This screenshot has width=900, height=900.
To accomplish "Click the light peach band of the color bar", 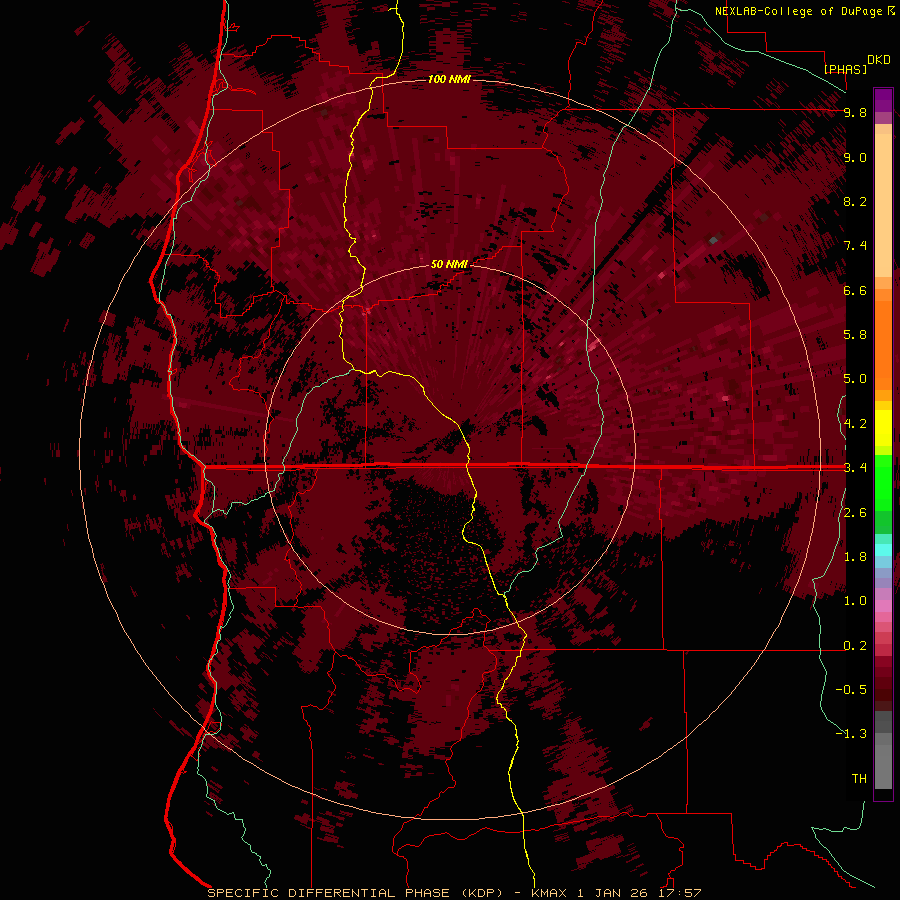I will 883,206.
